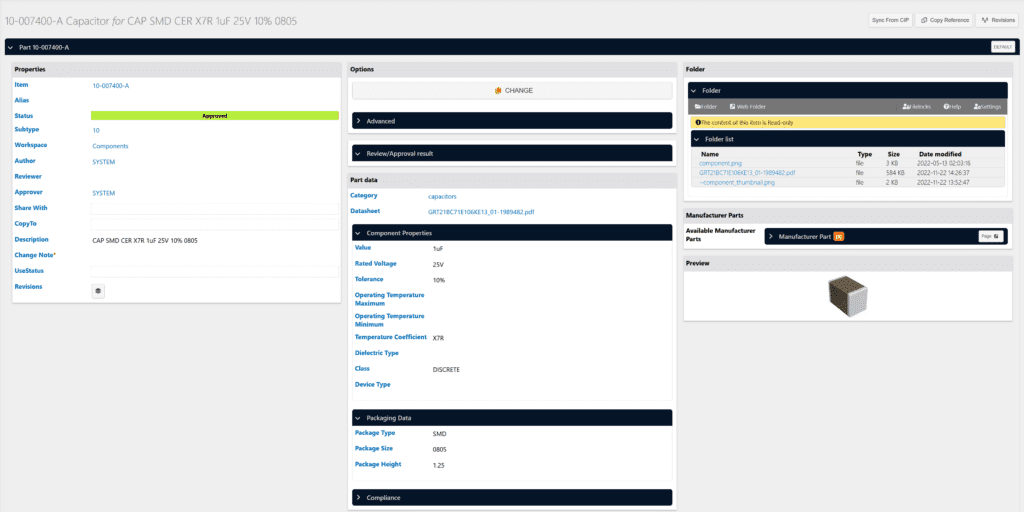Open Revisions from the top toolbar
Viewport: 1024px width, 512px height.
pos(996,20)
